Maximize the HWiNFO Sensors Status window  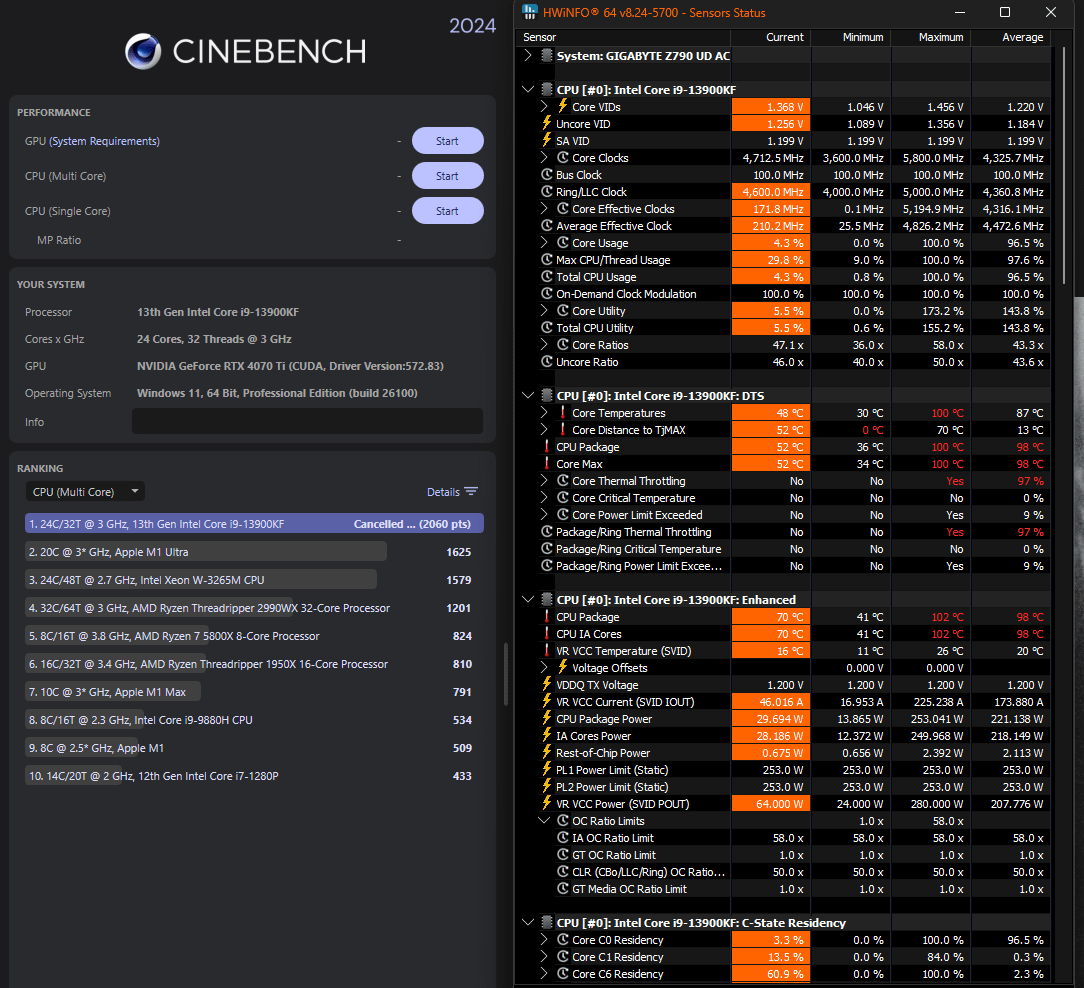[1005, 12]
